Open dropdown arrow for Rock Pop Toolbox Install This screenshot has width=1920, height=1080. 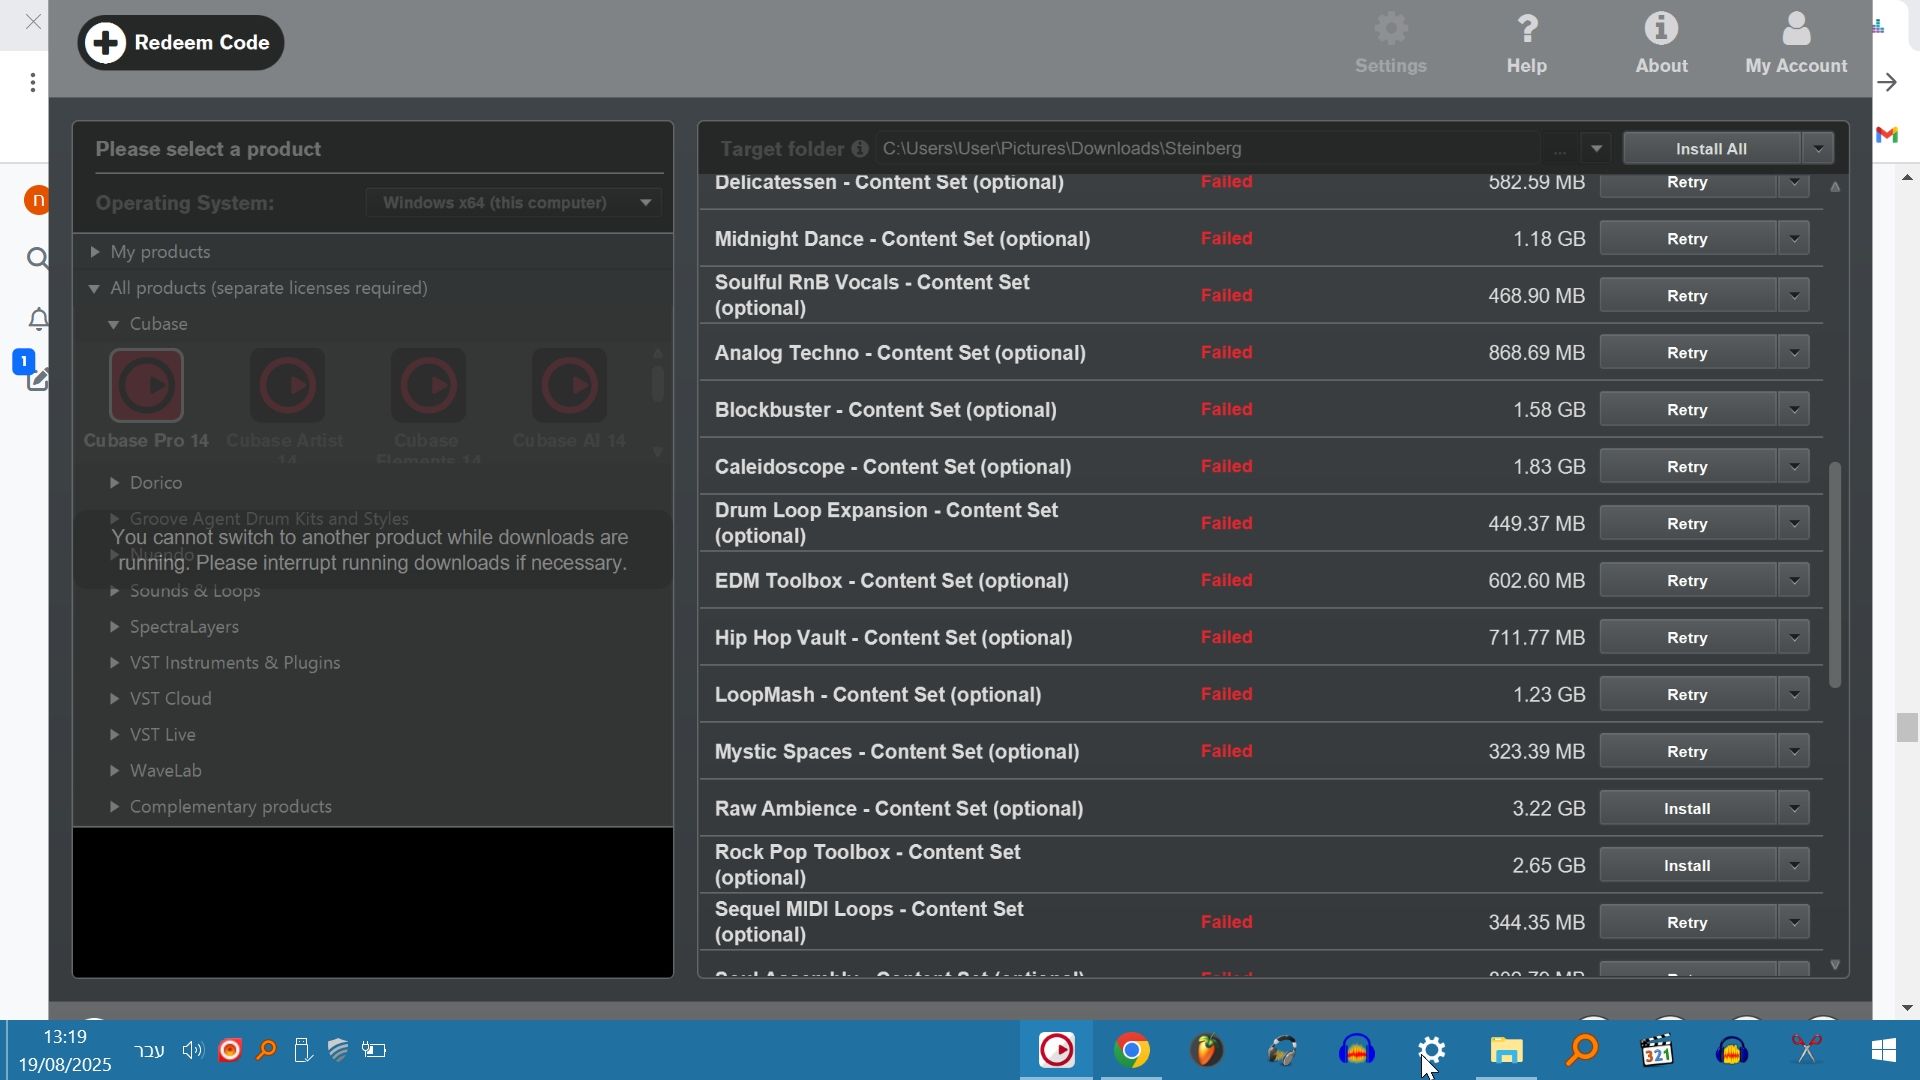pos(1794,866)
